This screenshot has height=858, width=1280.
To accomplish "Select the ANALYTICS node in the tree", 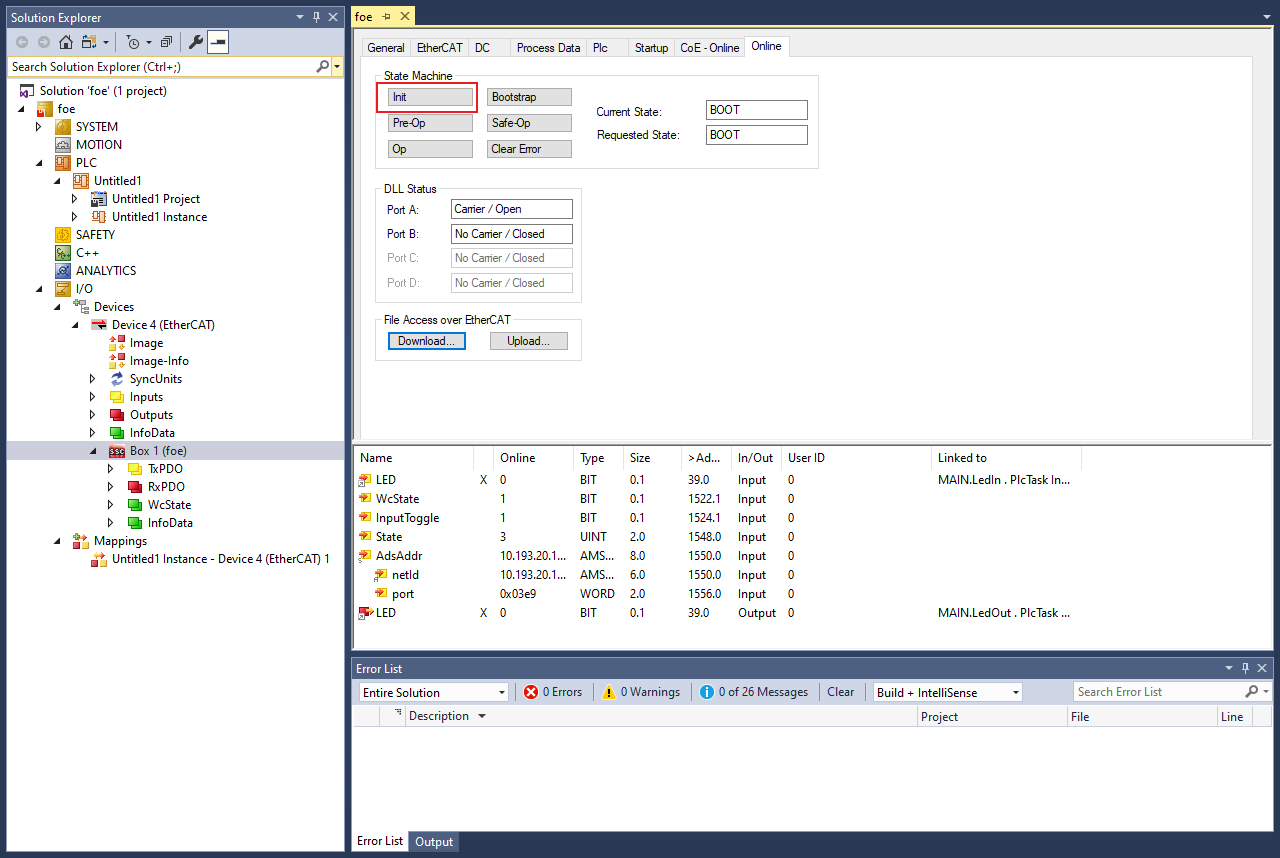I will 105,271.
